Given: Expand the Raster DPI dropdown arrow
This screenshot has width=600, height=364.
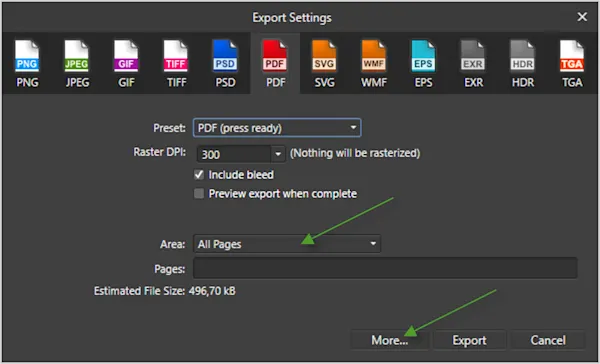Looking at the screenshot, I should point(278,154).
